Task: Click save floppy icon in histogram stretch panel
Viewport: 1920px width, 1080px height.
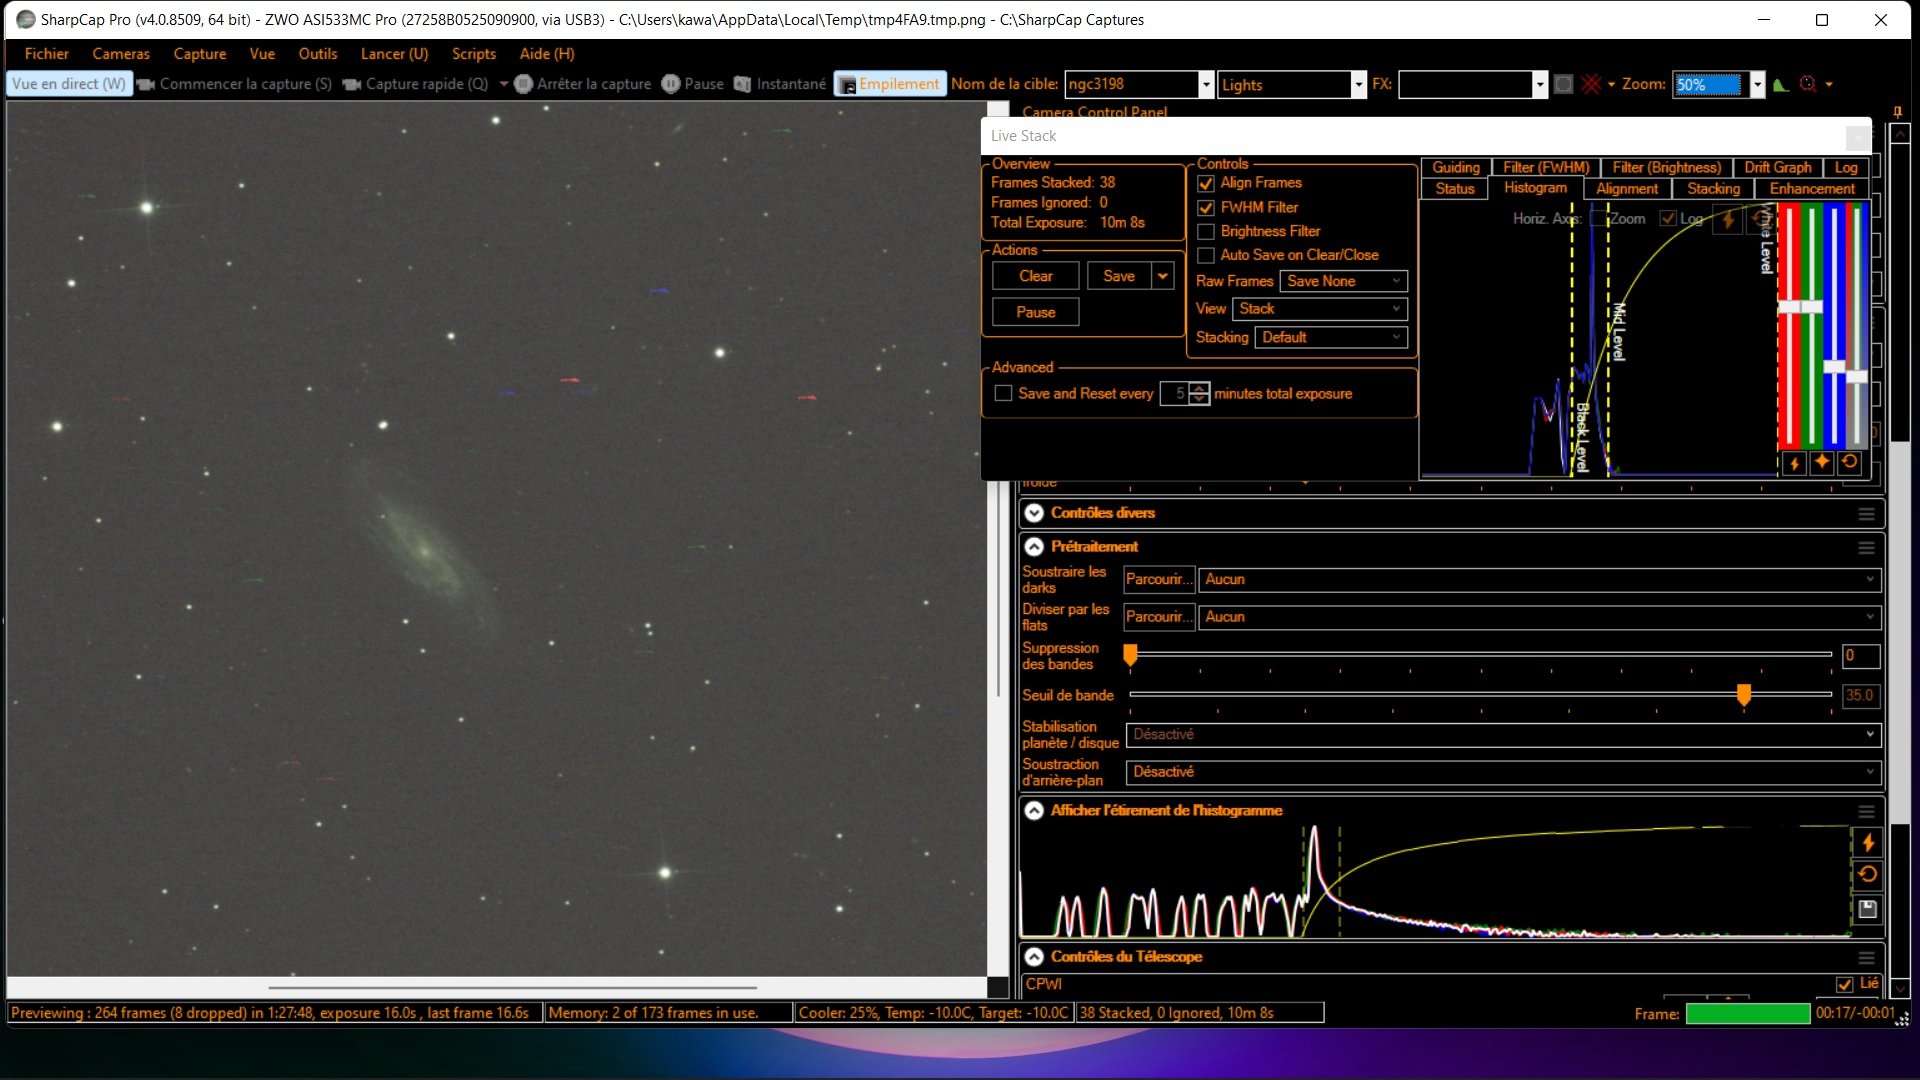Action: (x=1867, y=909)
